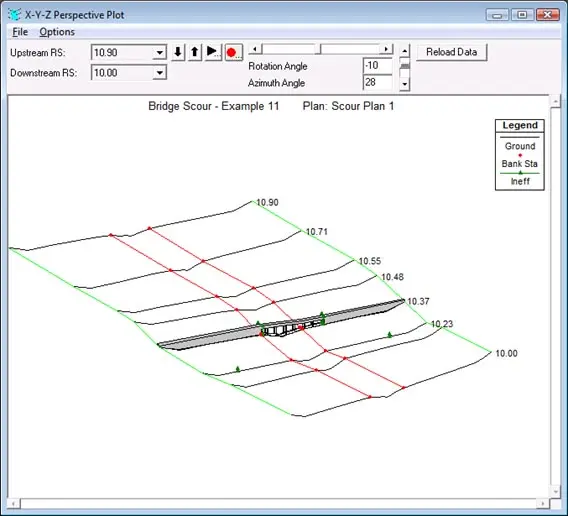Viewport: 568px width, 516px height.
Task: Click the azimuth scrollbar down arrow
Action: pyautogui.click(x=405, y=84)
